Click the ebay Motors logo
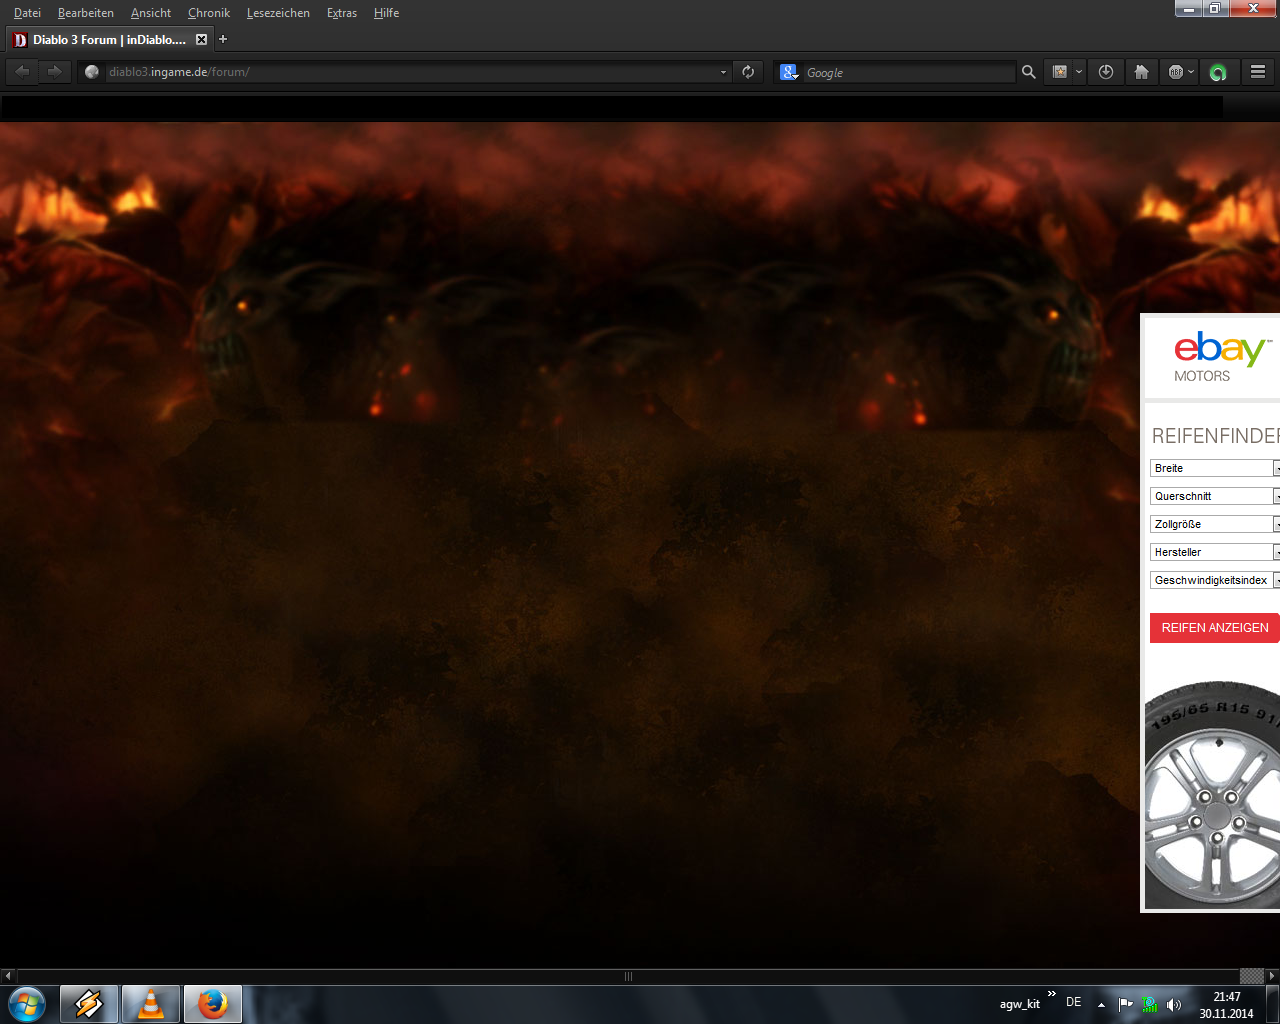The width and height of the screenshot is (1280, 1024). coord(1222,358)
